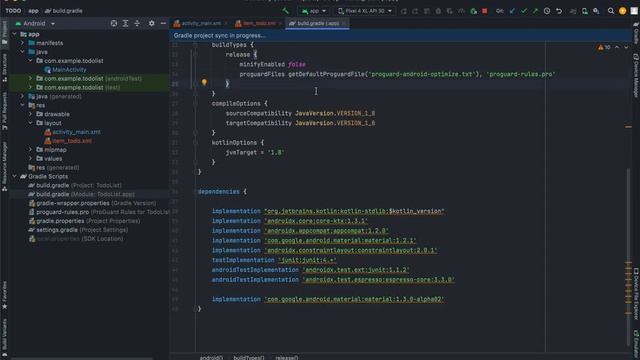Click the kotlin-stdlib implementation line
640x360 pixels.
[x=328, y=211]
